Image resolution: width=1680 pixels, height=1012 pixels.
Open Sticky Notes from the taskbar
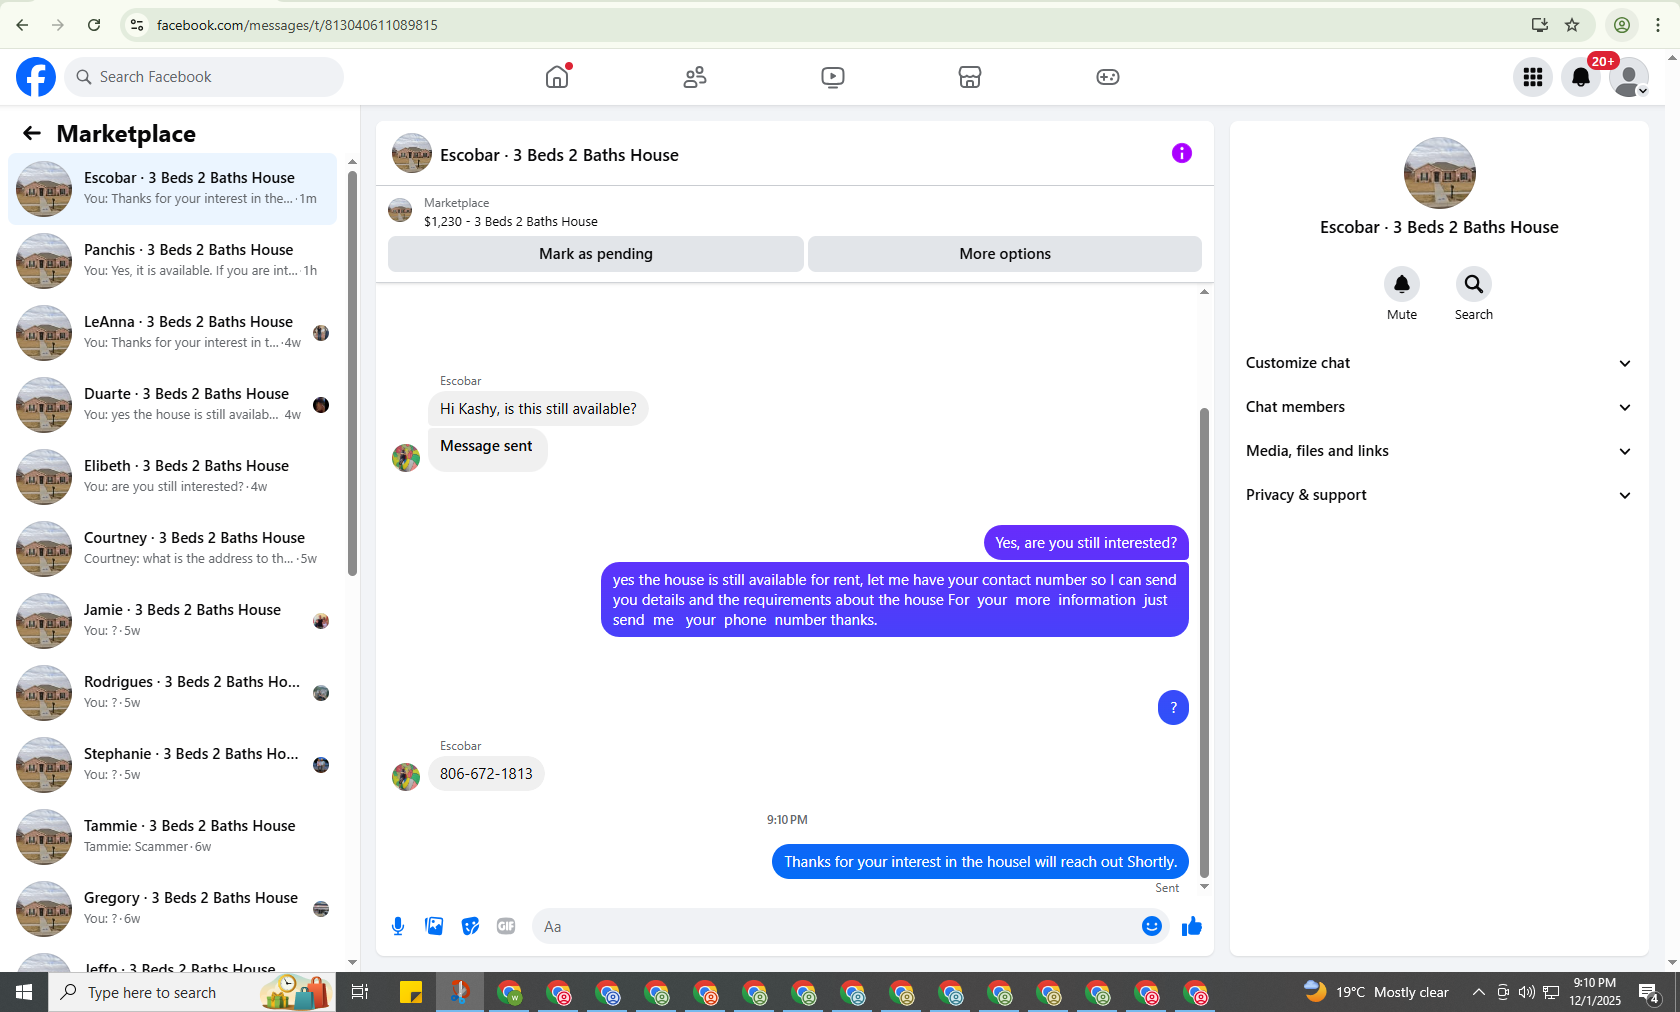411,992
